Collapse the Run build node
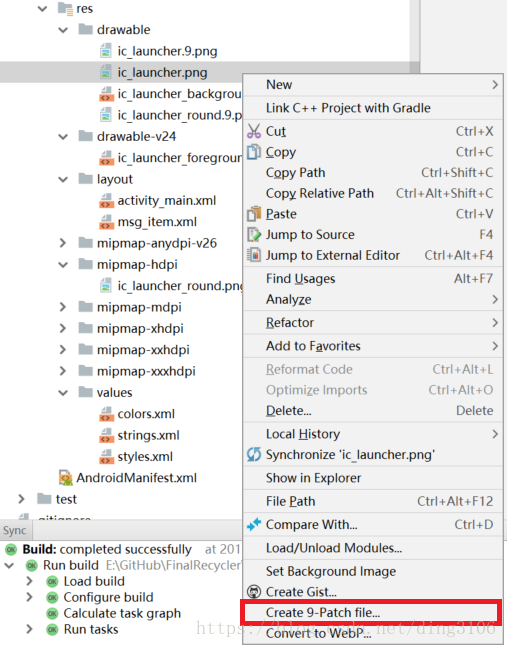Screen dimensions: 507x648 [10, 565]
